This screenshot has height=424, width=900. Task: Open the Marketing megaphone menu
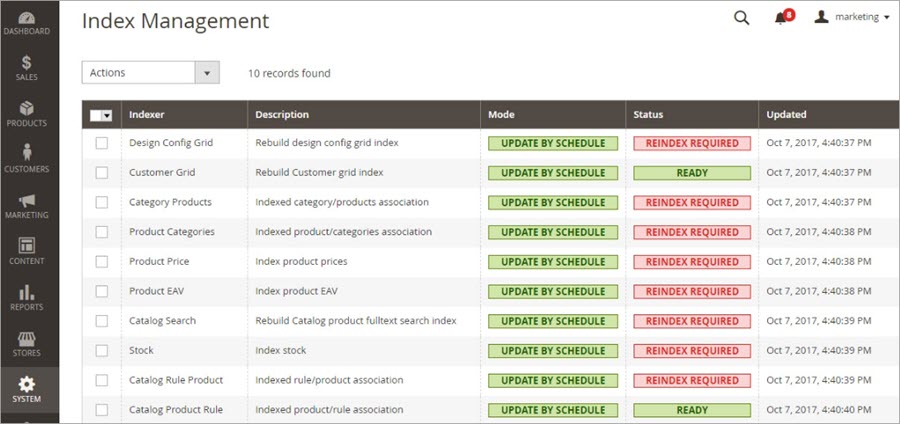27,206
